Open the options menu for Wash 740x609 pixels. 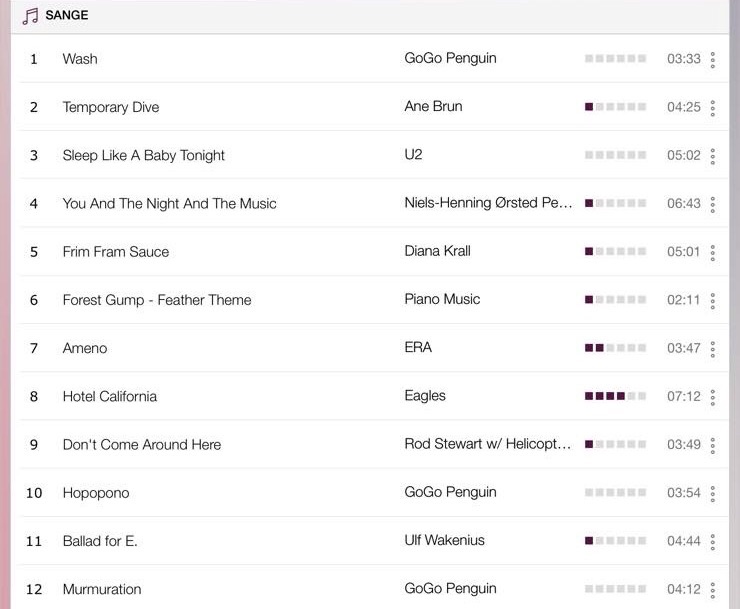(713, 59)
